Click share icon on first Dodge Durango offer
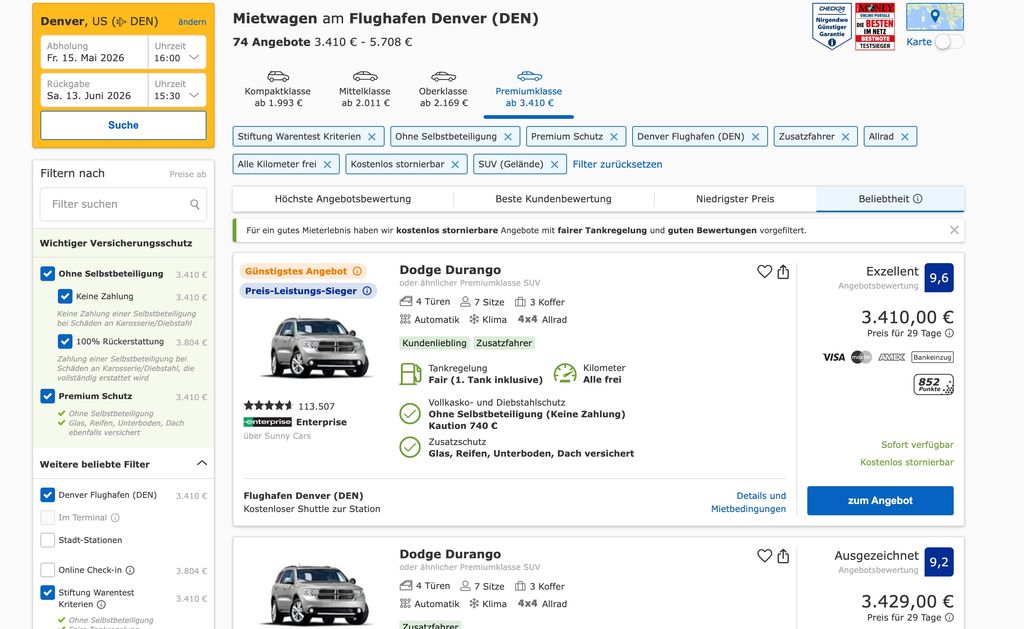Image resolution: width=1024 pixels, height=629 pixels. [x=783, y=272]
